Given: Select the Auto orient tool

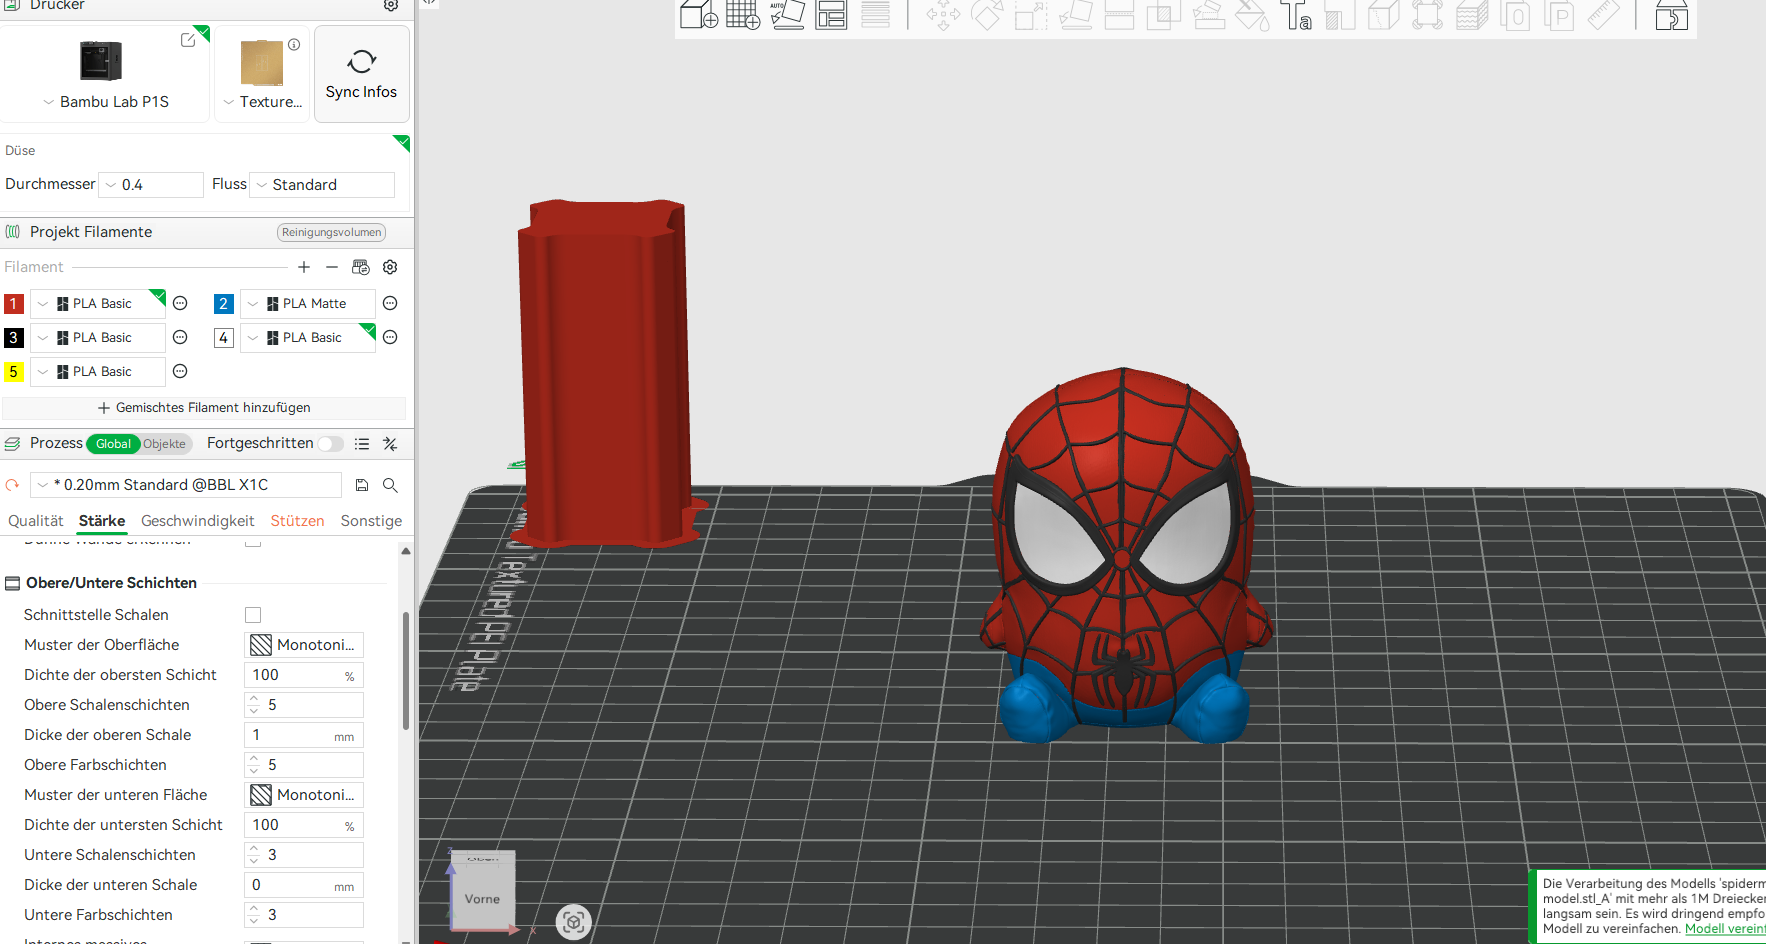Looking at the screenshot, I should (x=787, y=14).
